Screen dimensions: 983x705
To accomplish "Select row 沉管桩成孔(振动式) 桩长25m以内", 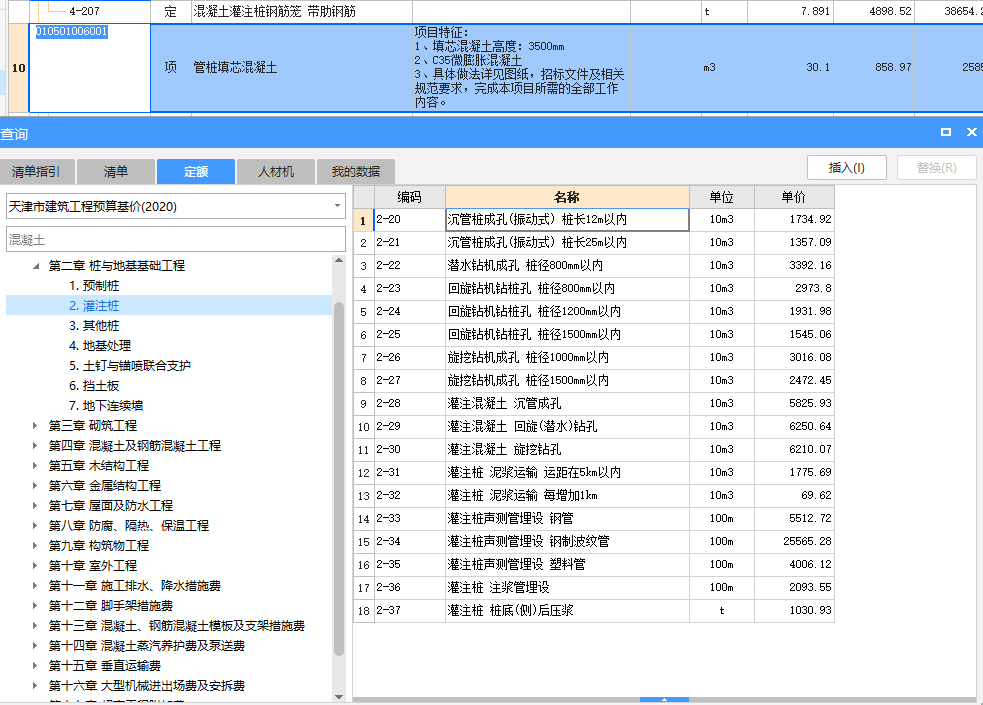I will tap(594, 243).
